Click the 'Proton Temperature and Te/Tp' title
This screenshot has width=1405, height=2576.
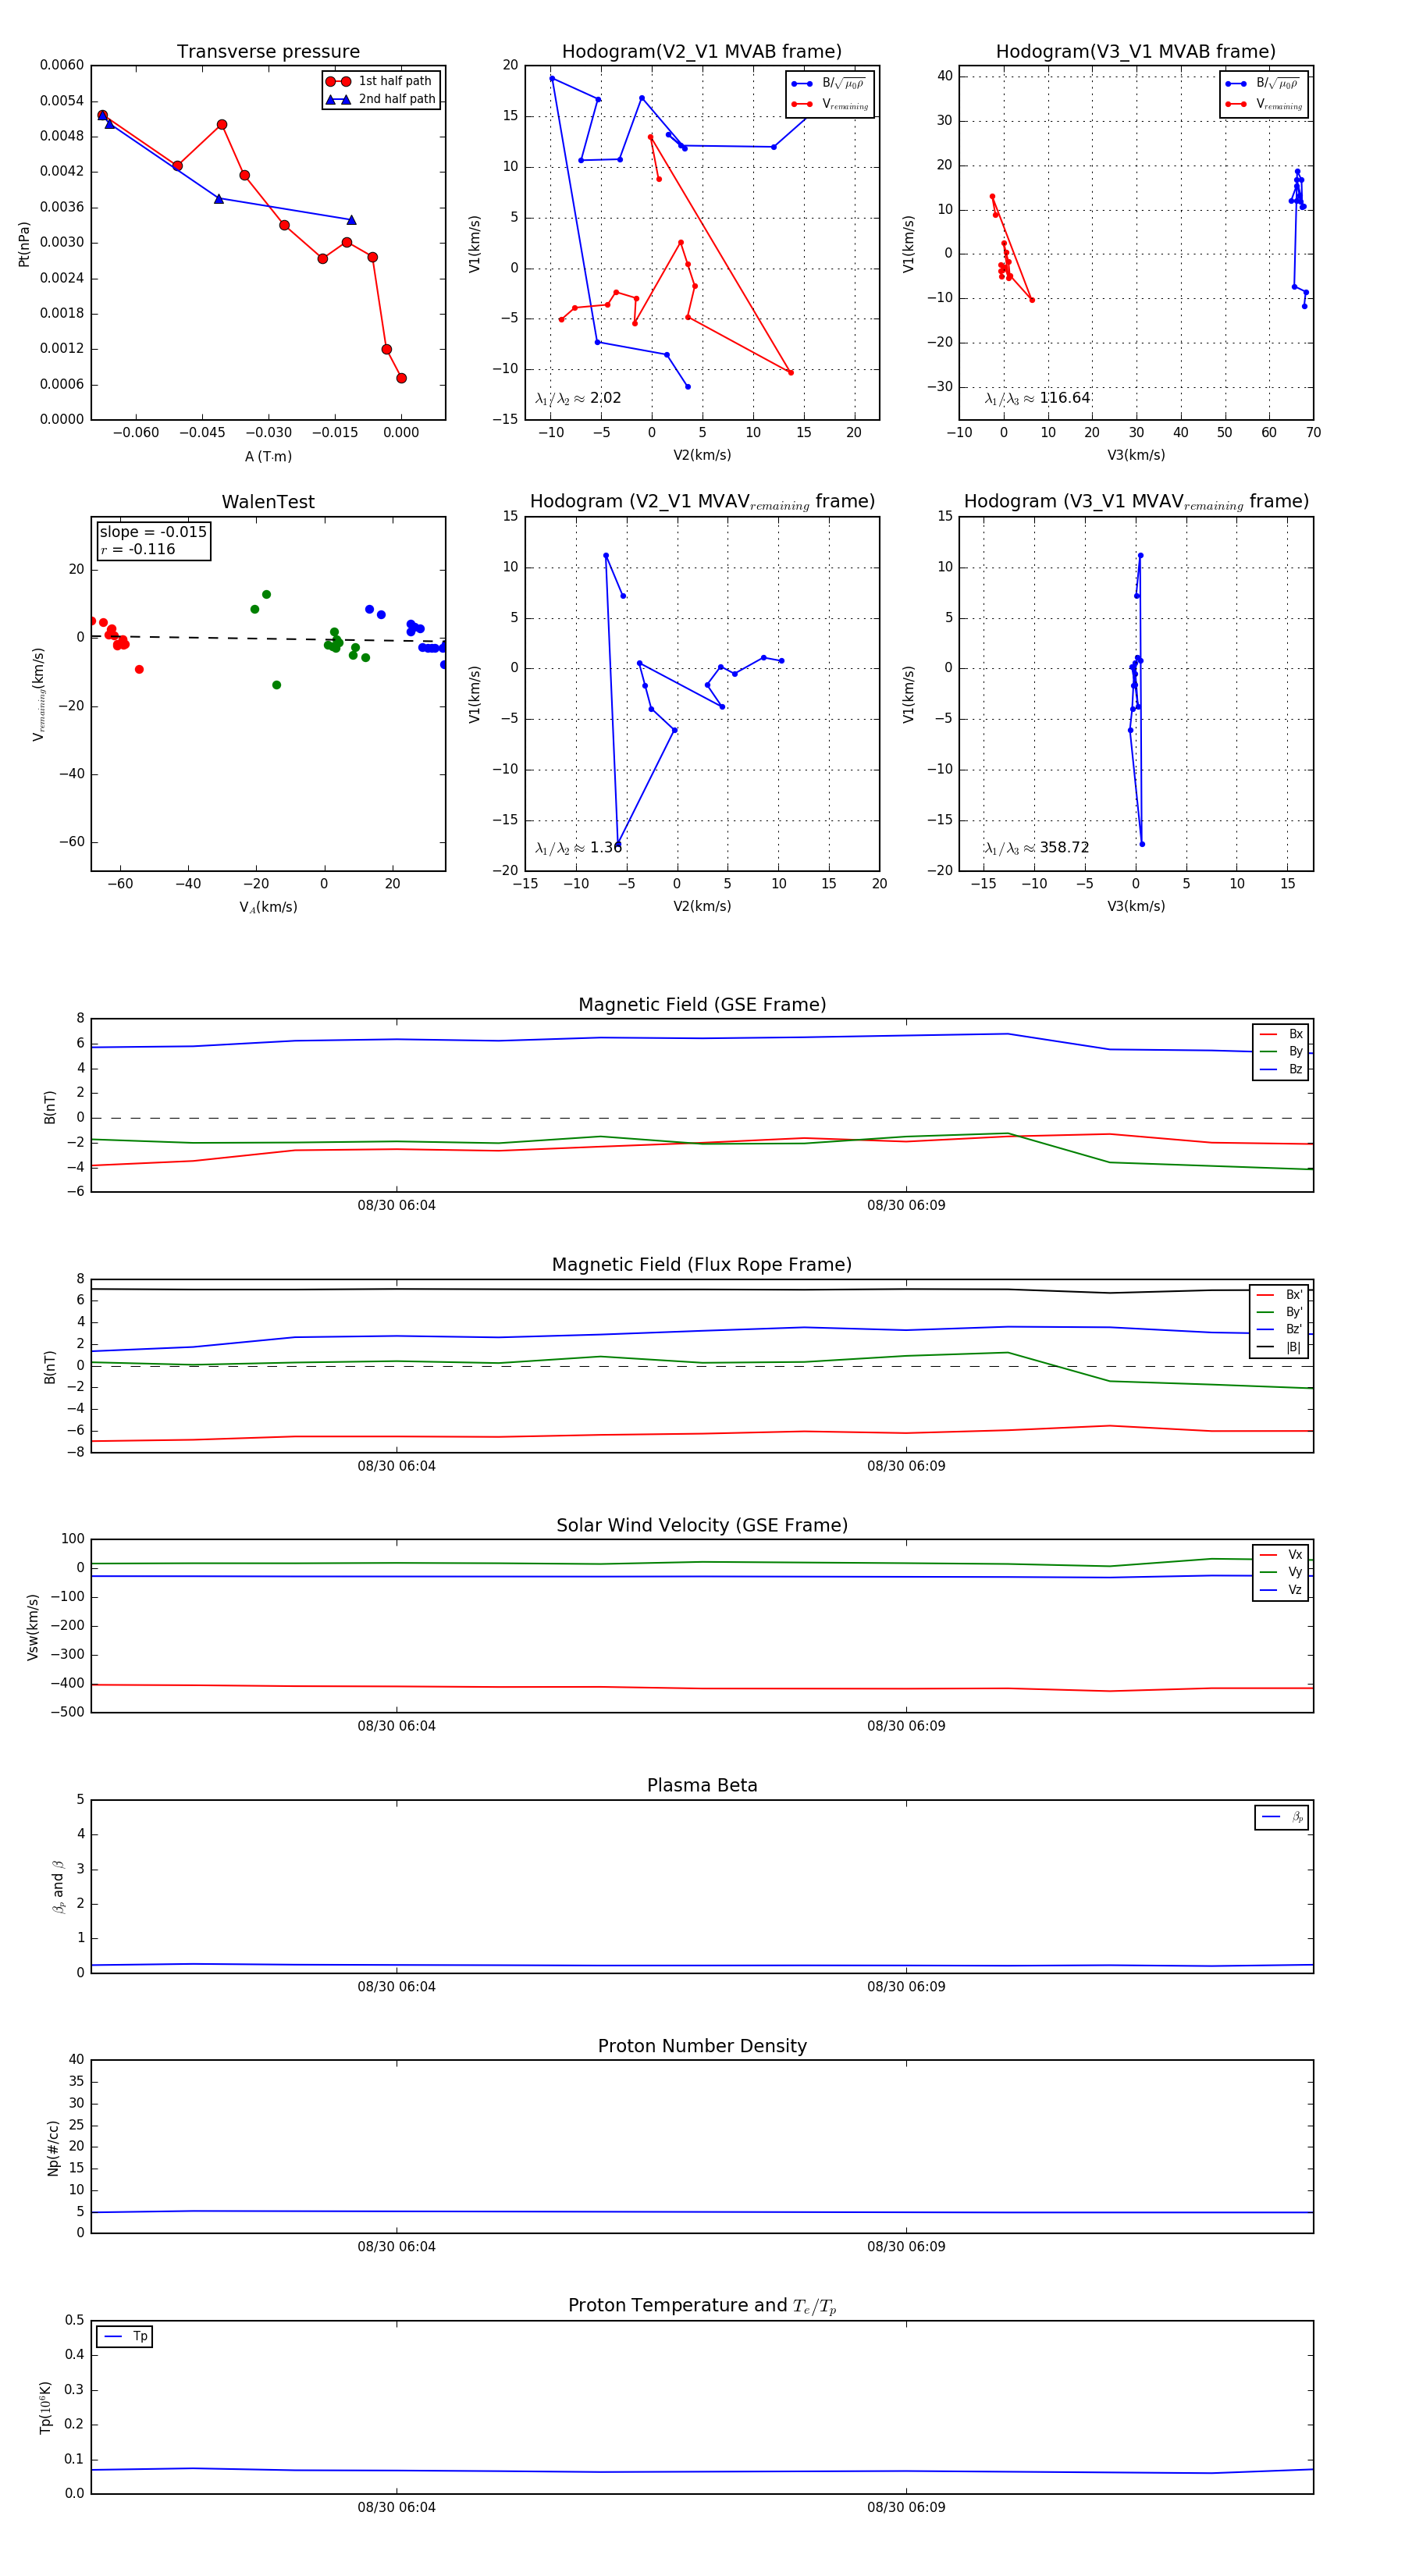click(702, 2306)
